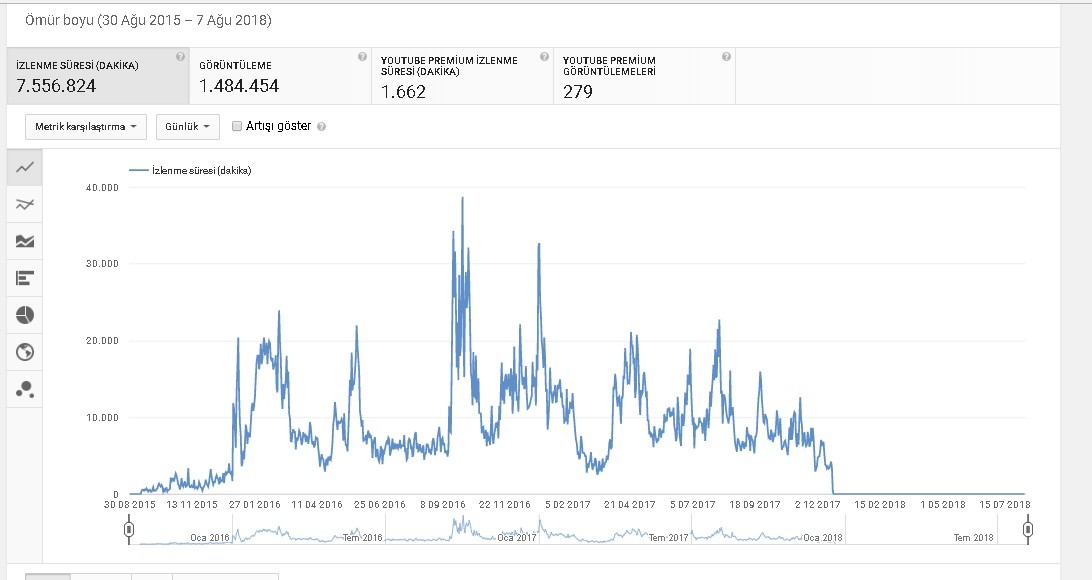Click the 1.662 Premium watch time value
This screenshot has height=580, width=1092.
(x=403, y=91)
